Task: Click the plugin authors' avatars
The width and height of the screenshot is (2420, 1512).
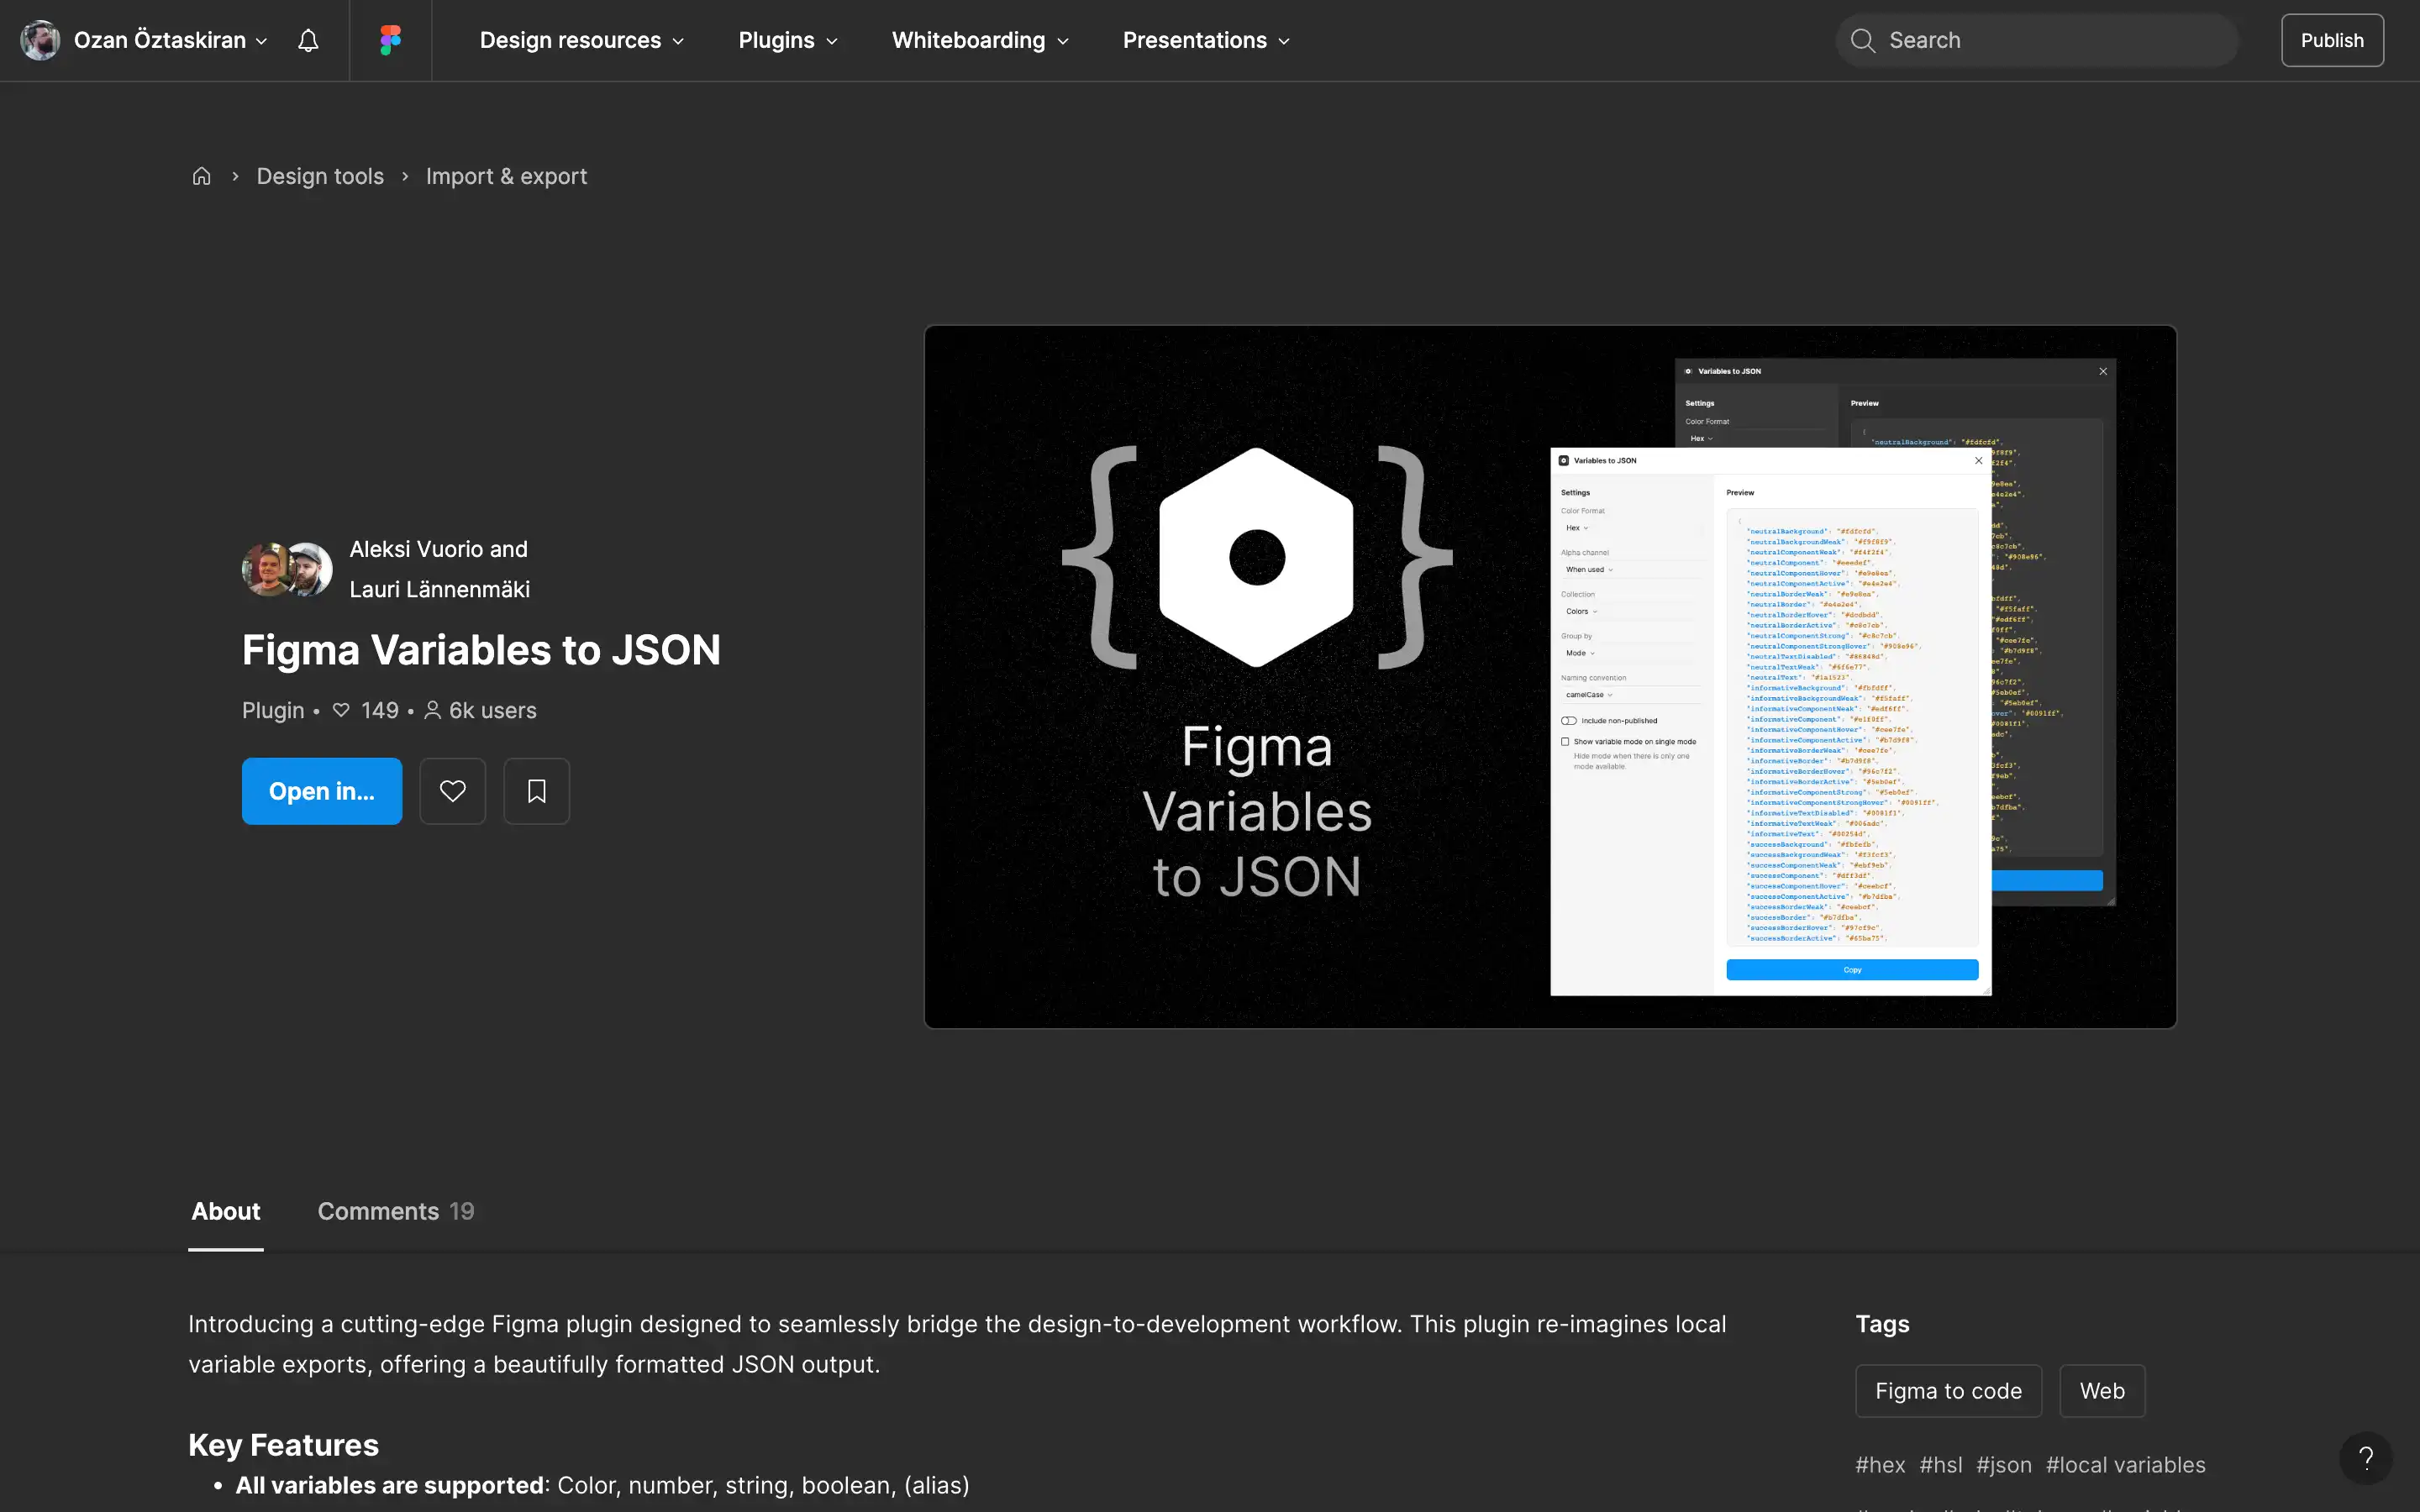Action: click(288, 569)
